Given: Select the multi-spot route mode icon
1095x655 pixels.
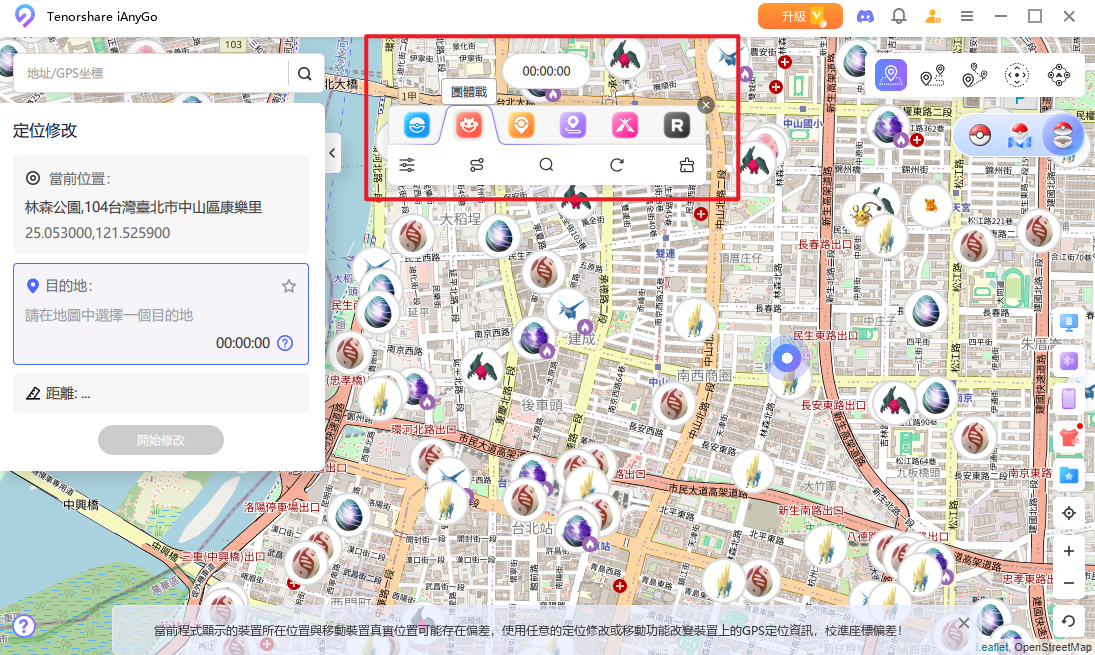Looking at the screenshot, I should tap(974, 75).
